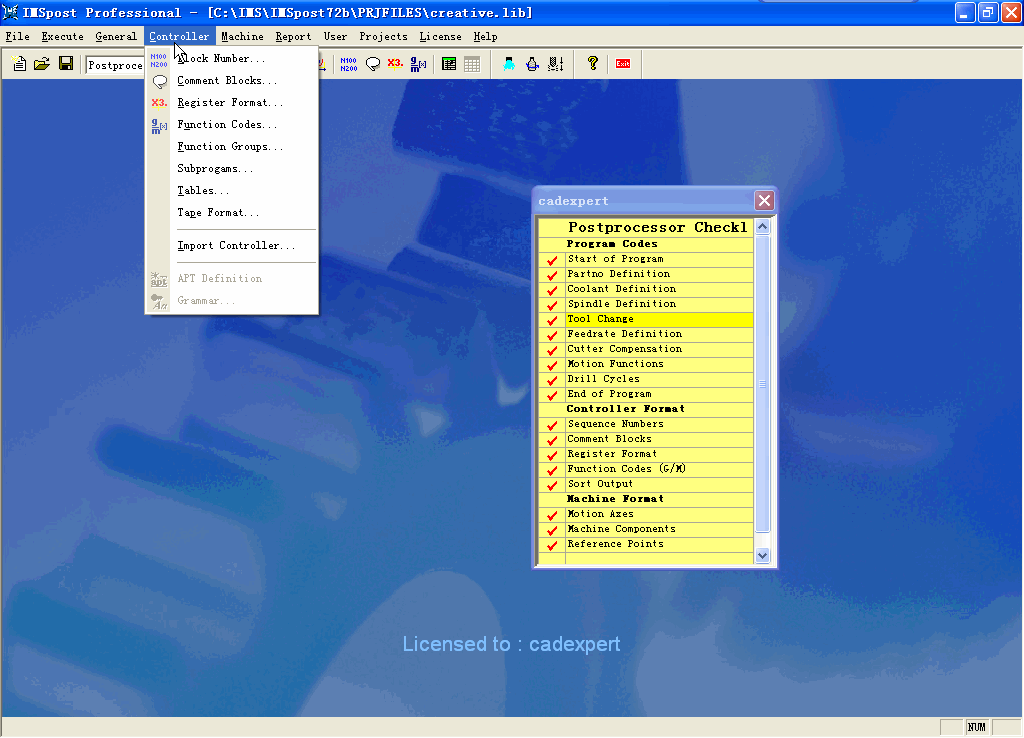Screen dimensions: 1024x738
Task: Click the rotary axis machine toolbar icon
Action: pyautogui.click(x=532, y=64)
